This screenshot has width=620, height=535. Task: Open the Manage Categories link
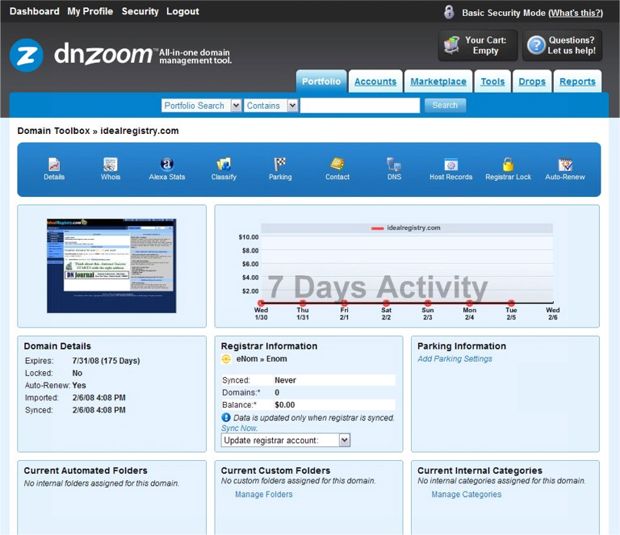click(466, 494)
